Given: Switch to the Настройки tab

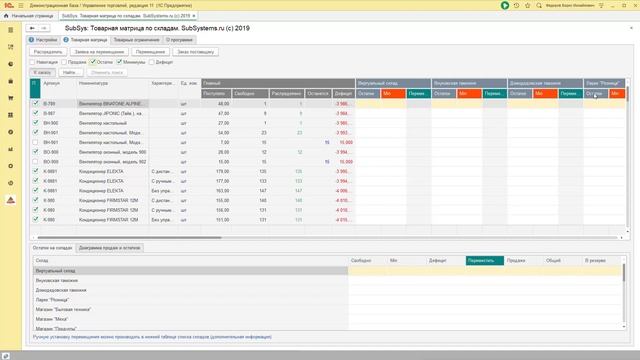Looking at the screenshot, I should [43, 40].
